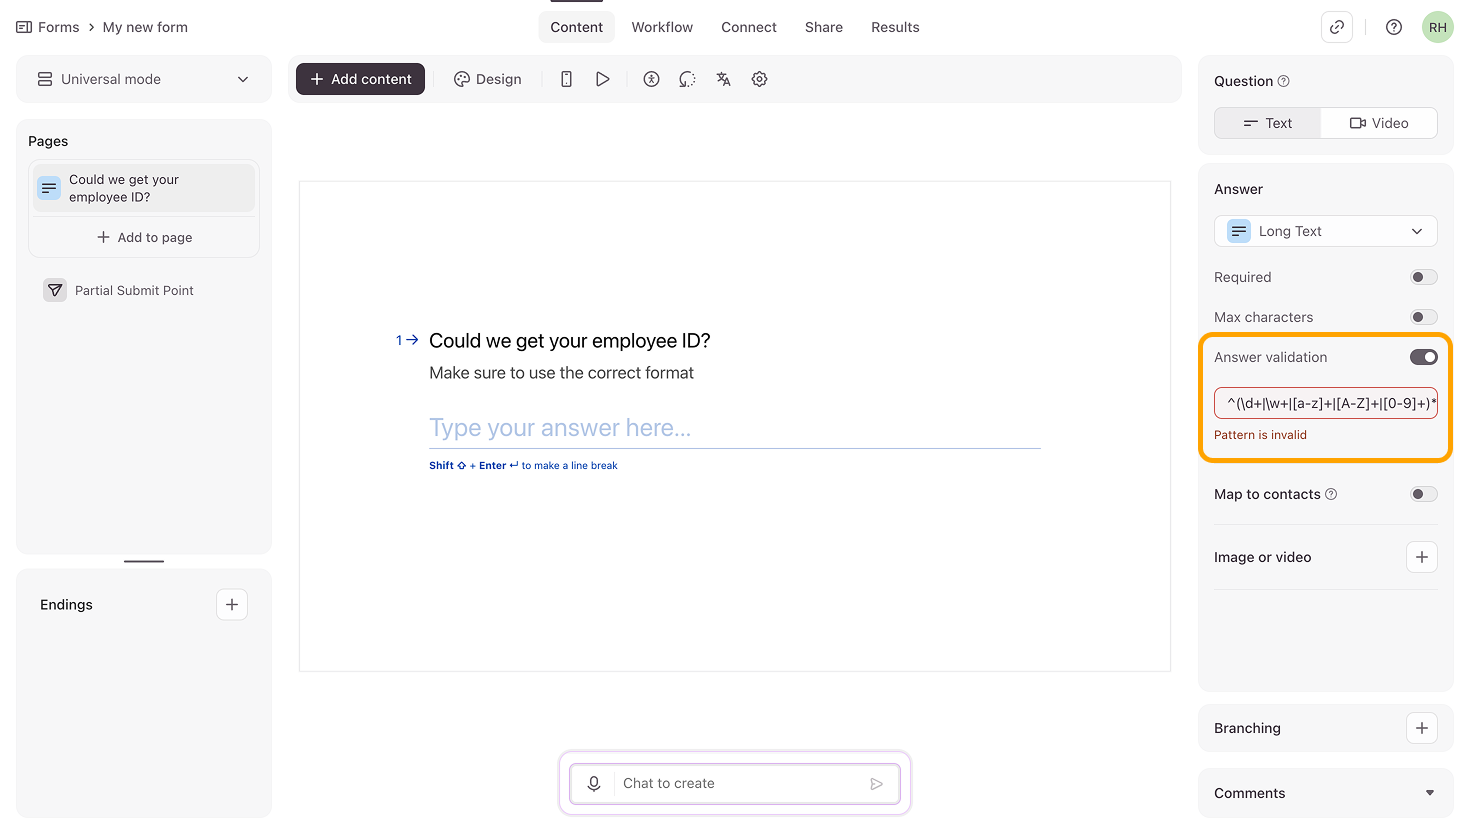Switch to the Workflow tab
Screen dimensions: 1470x834
[662, 27]
